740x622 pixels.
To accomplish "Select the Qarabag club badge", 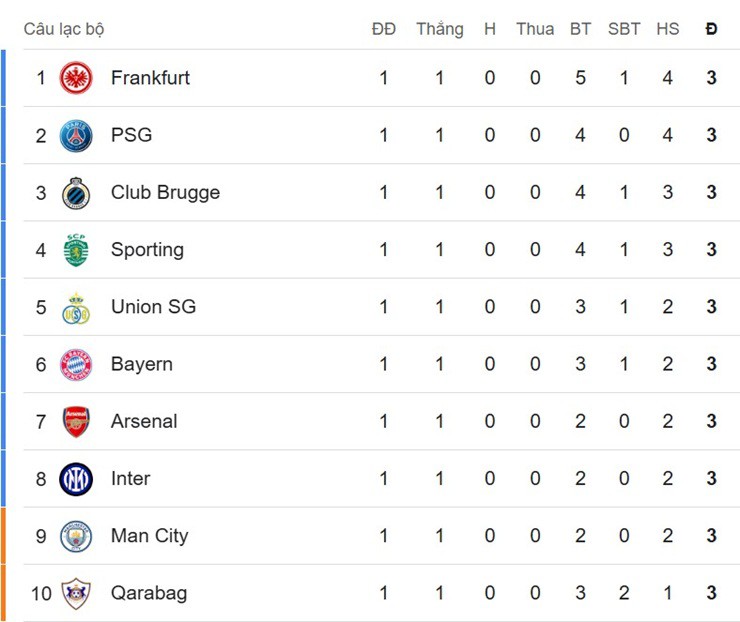I will coord(76,594).
